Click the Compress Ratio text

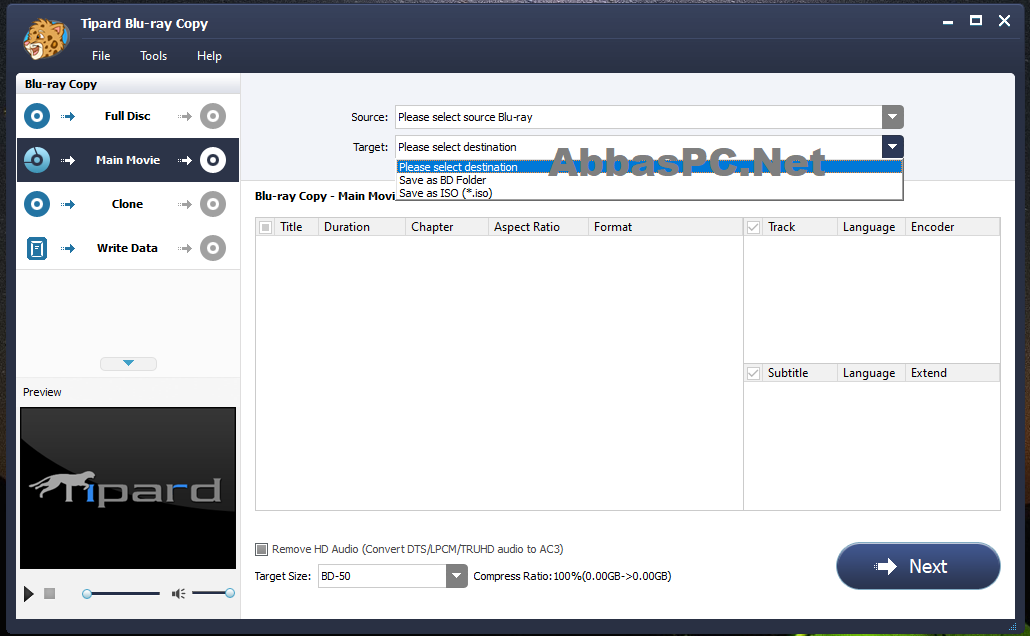[x=572, y=576]
